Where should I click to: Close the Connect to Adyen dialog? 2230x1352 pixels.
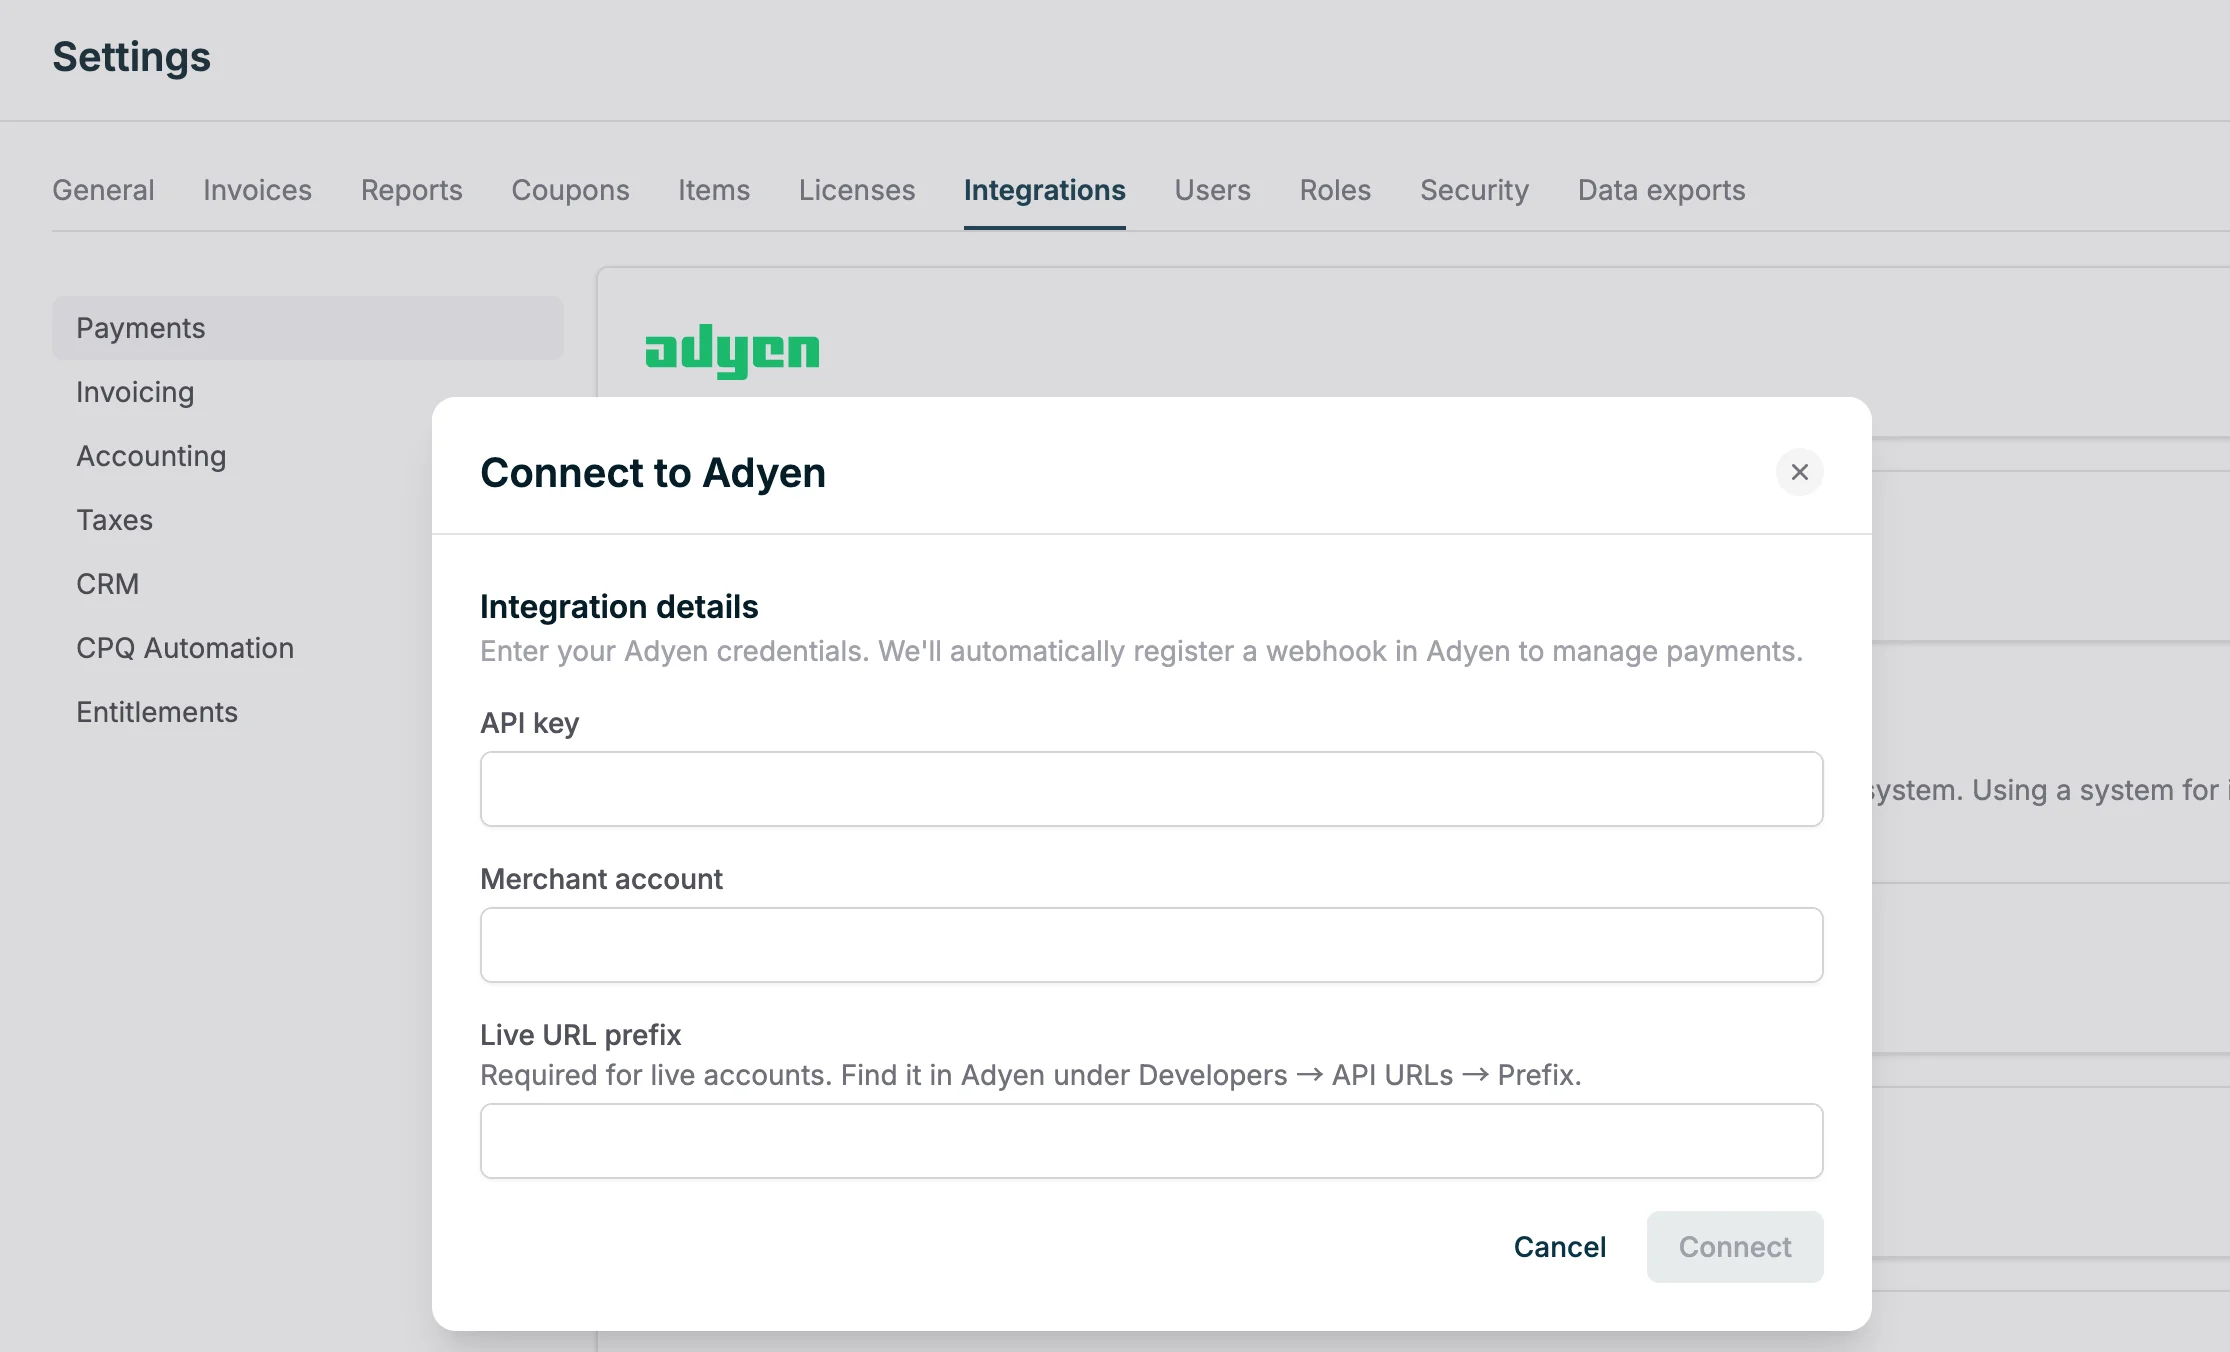tap(1799, 472)
